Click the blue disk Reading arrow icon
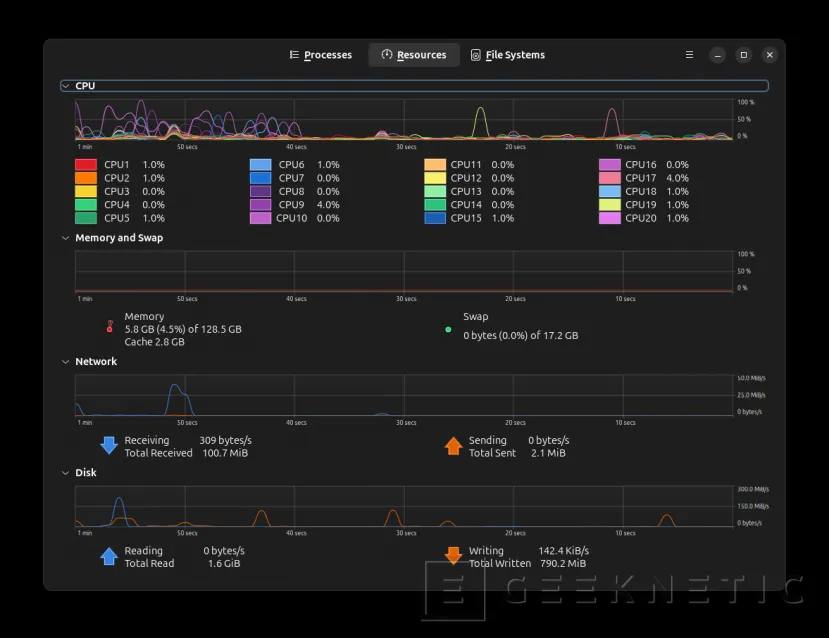Image resolution: width=829 pixels, height=638 pixels. (x=109, y=556)
